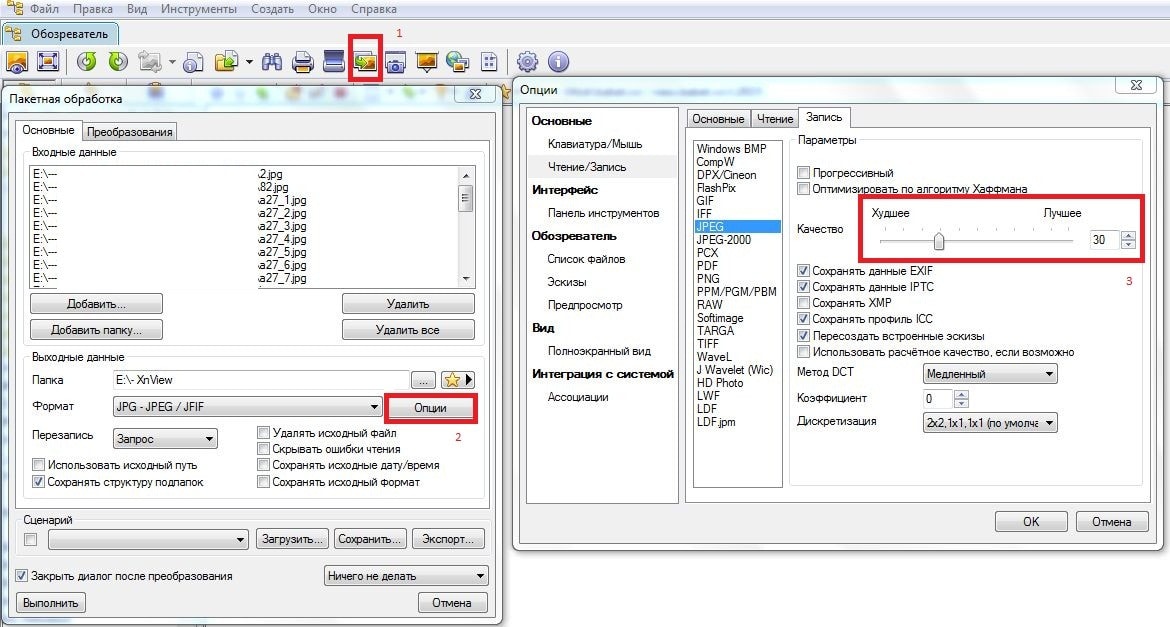Switch to the Преобразования tab
The width and height of the screenshot is (1170, 627).
point(130,131)
